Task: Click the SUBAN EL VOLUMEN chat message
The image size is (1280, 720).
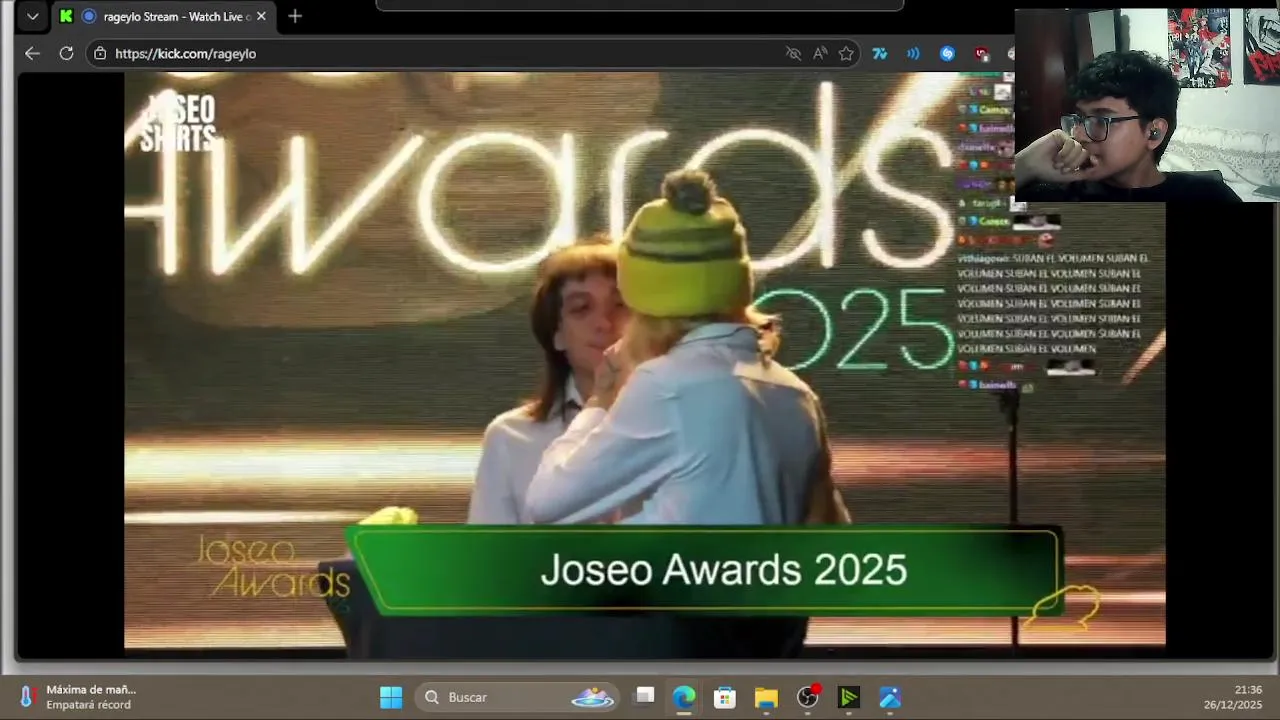Action: click(1051, 303)
